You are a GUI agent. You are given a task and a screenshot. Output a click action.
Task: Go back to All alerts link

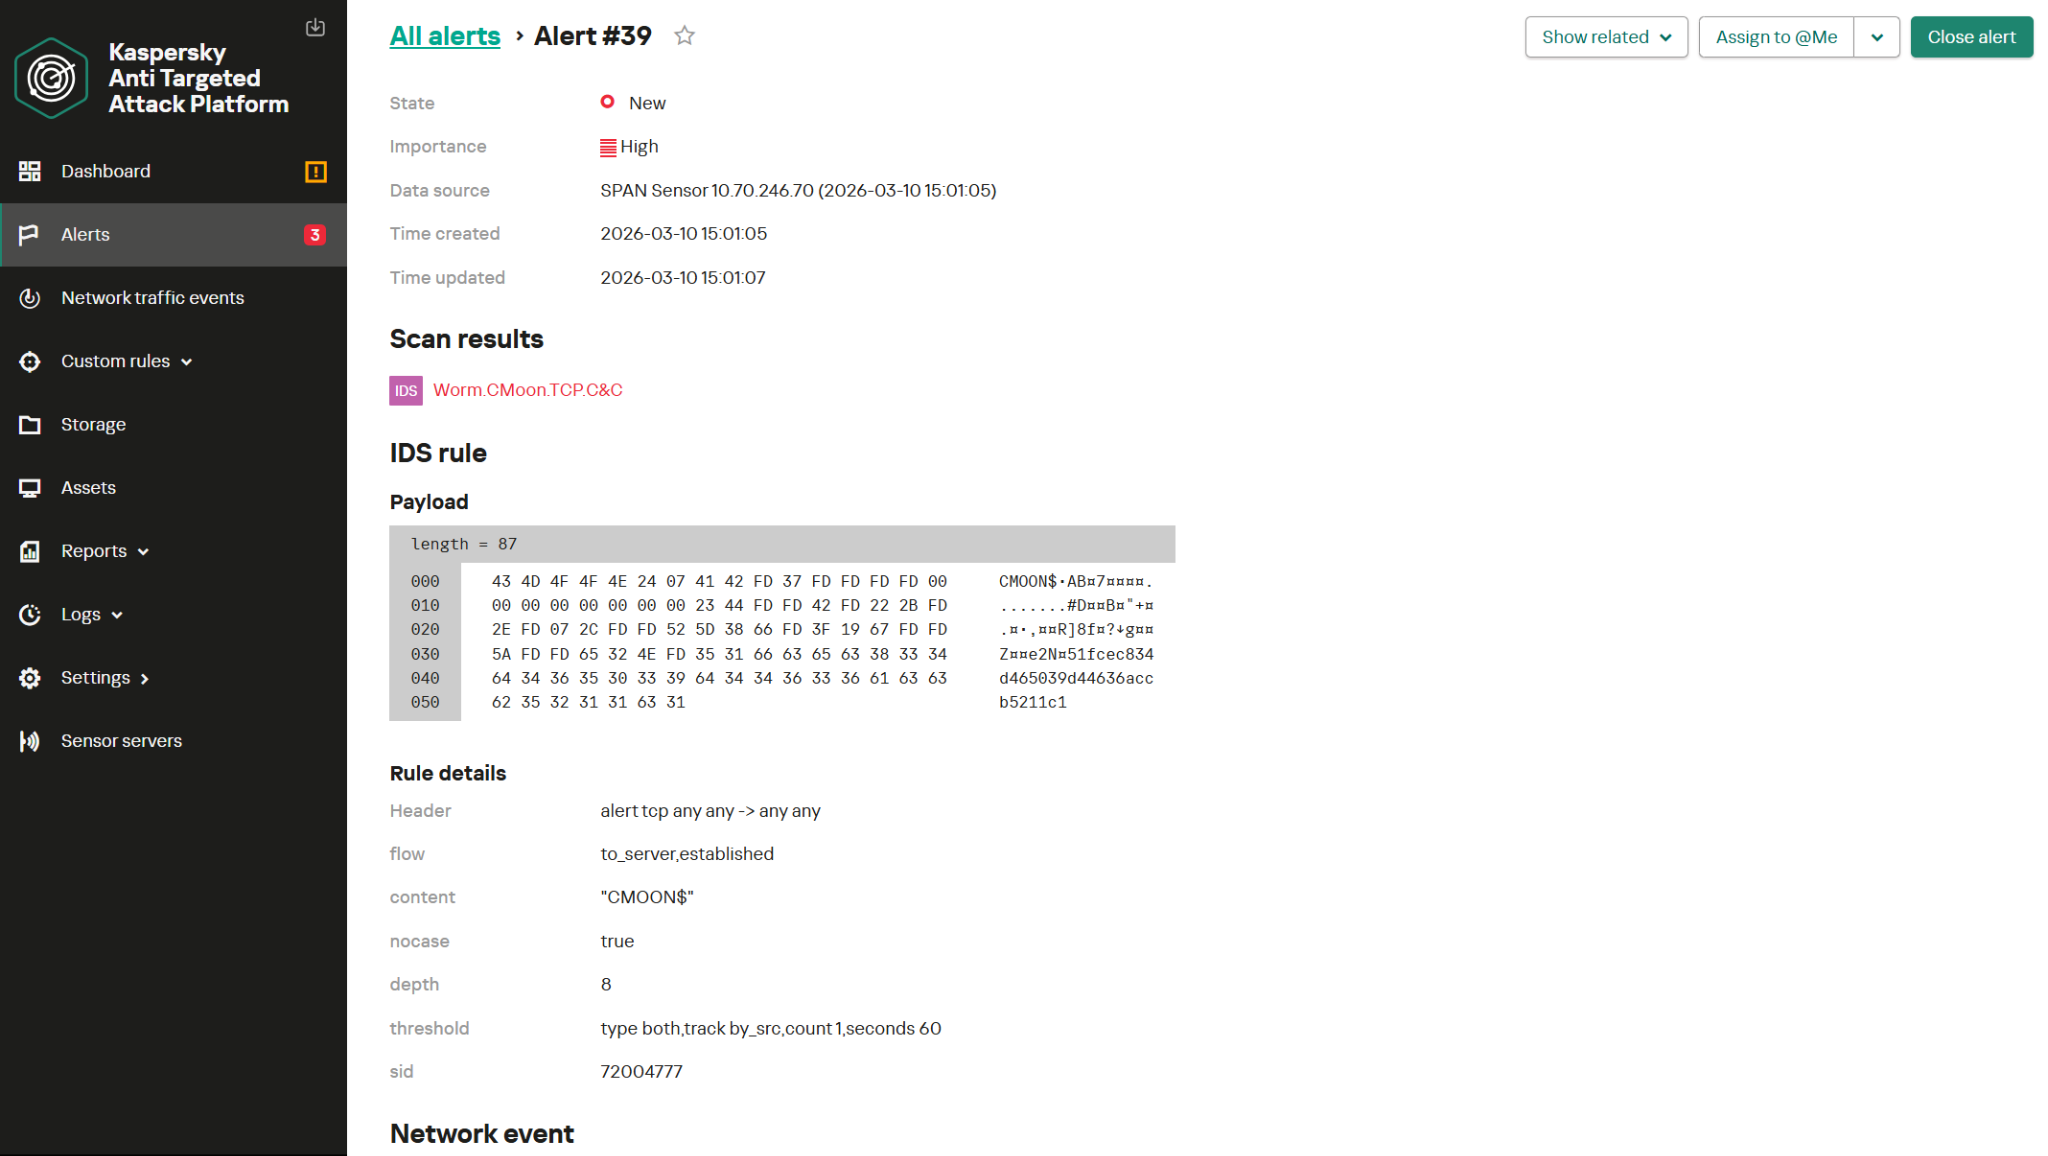coord(444,36)
